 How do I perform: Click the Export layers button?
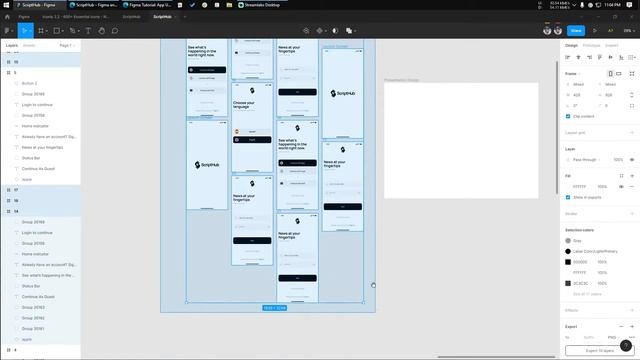coord(600,351)
